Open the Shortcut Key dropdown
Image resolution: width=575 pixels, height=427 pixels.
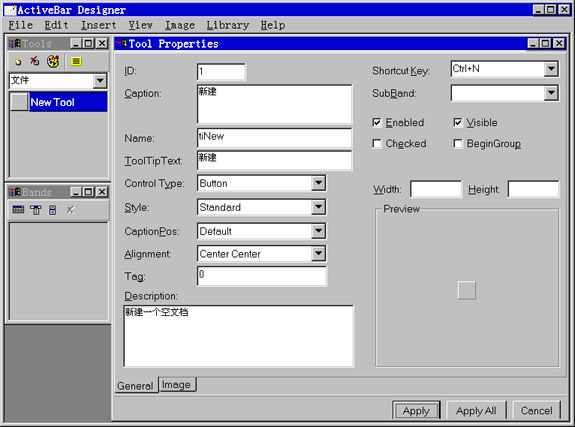551,69
